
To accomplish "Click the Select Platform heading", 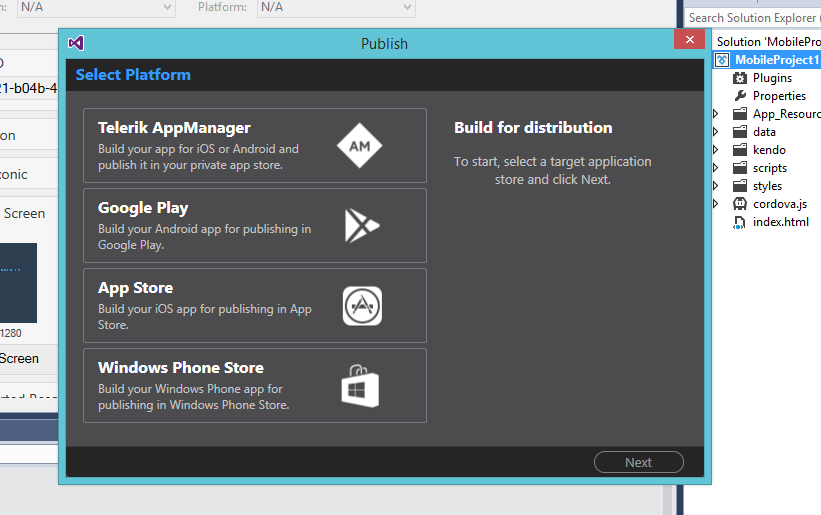I will tap(133, 75).
